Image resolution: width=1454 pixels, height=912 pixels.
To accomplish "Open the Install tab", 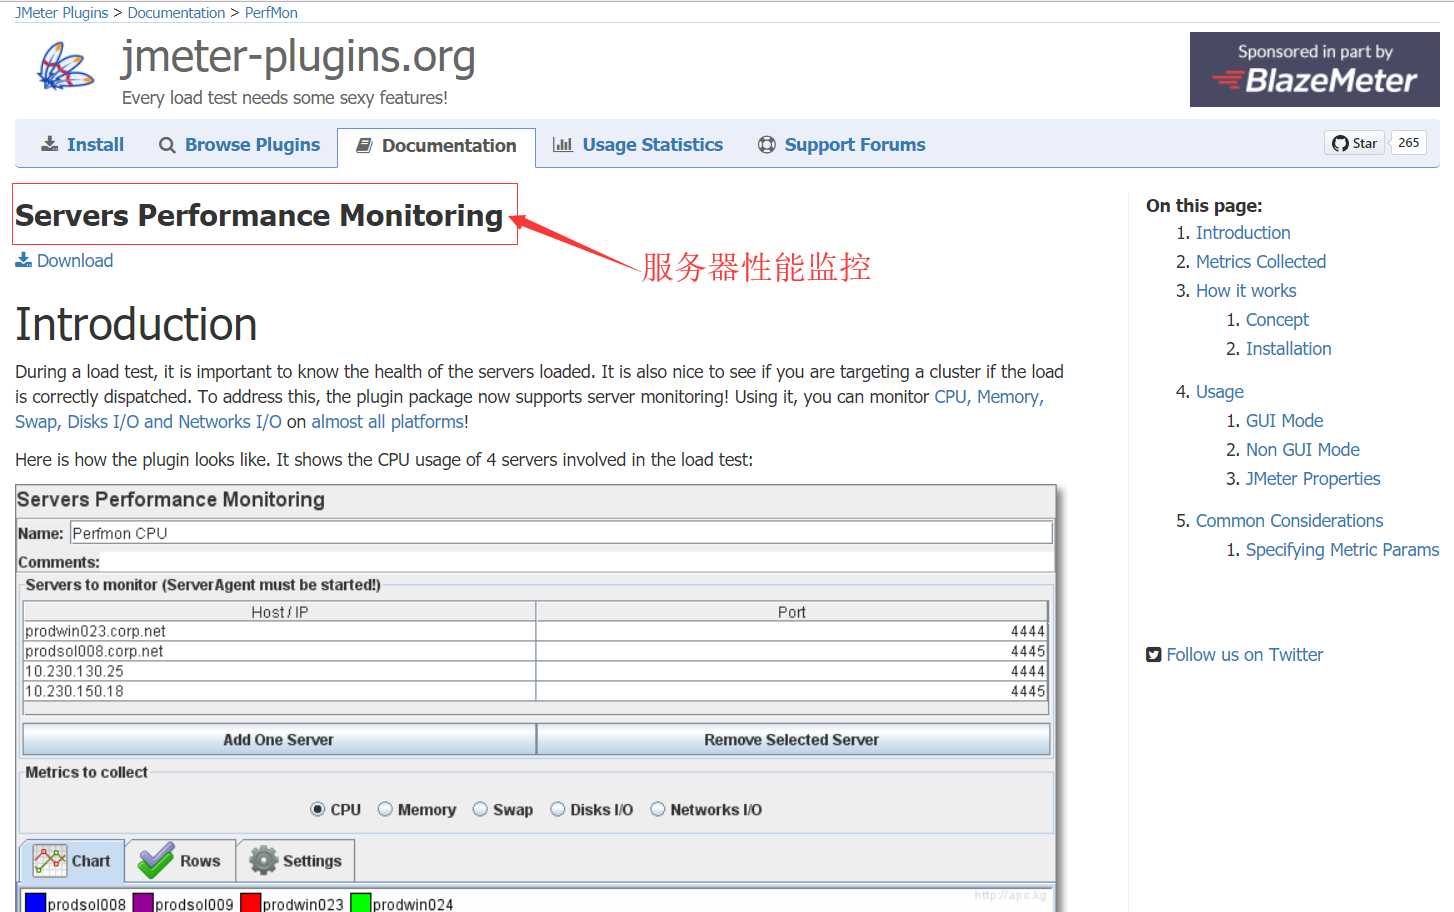I will pos(83,144).
